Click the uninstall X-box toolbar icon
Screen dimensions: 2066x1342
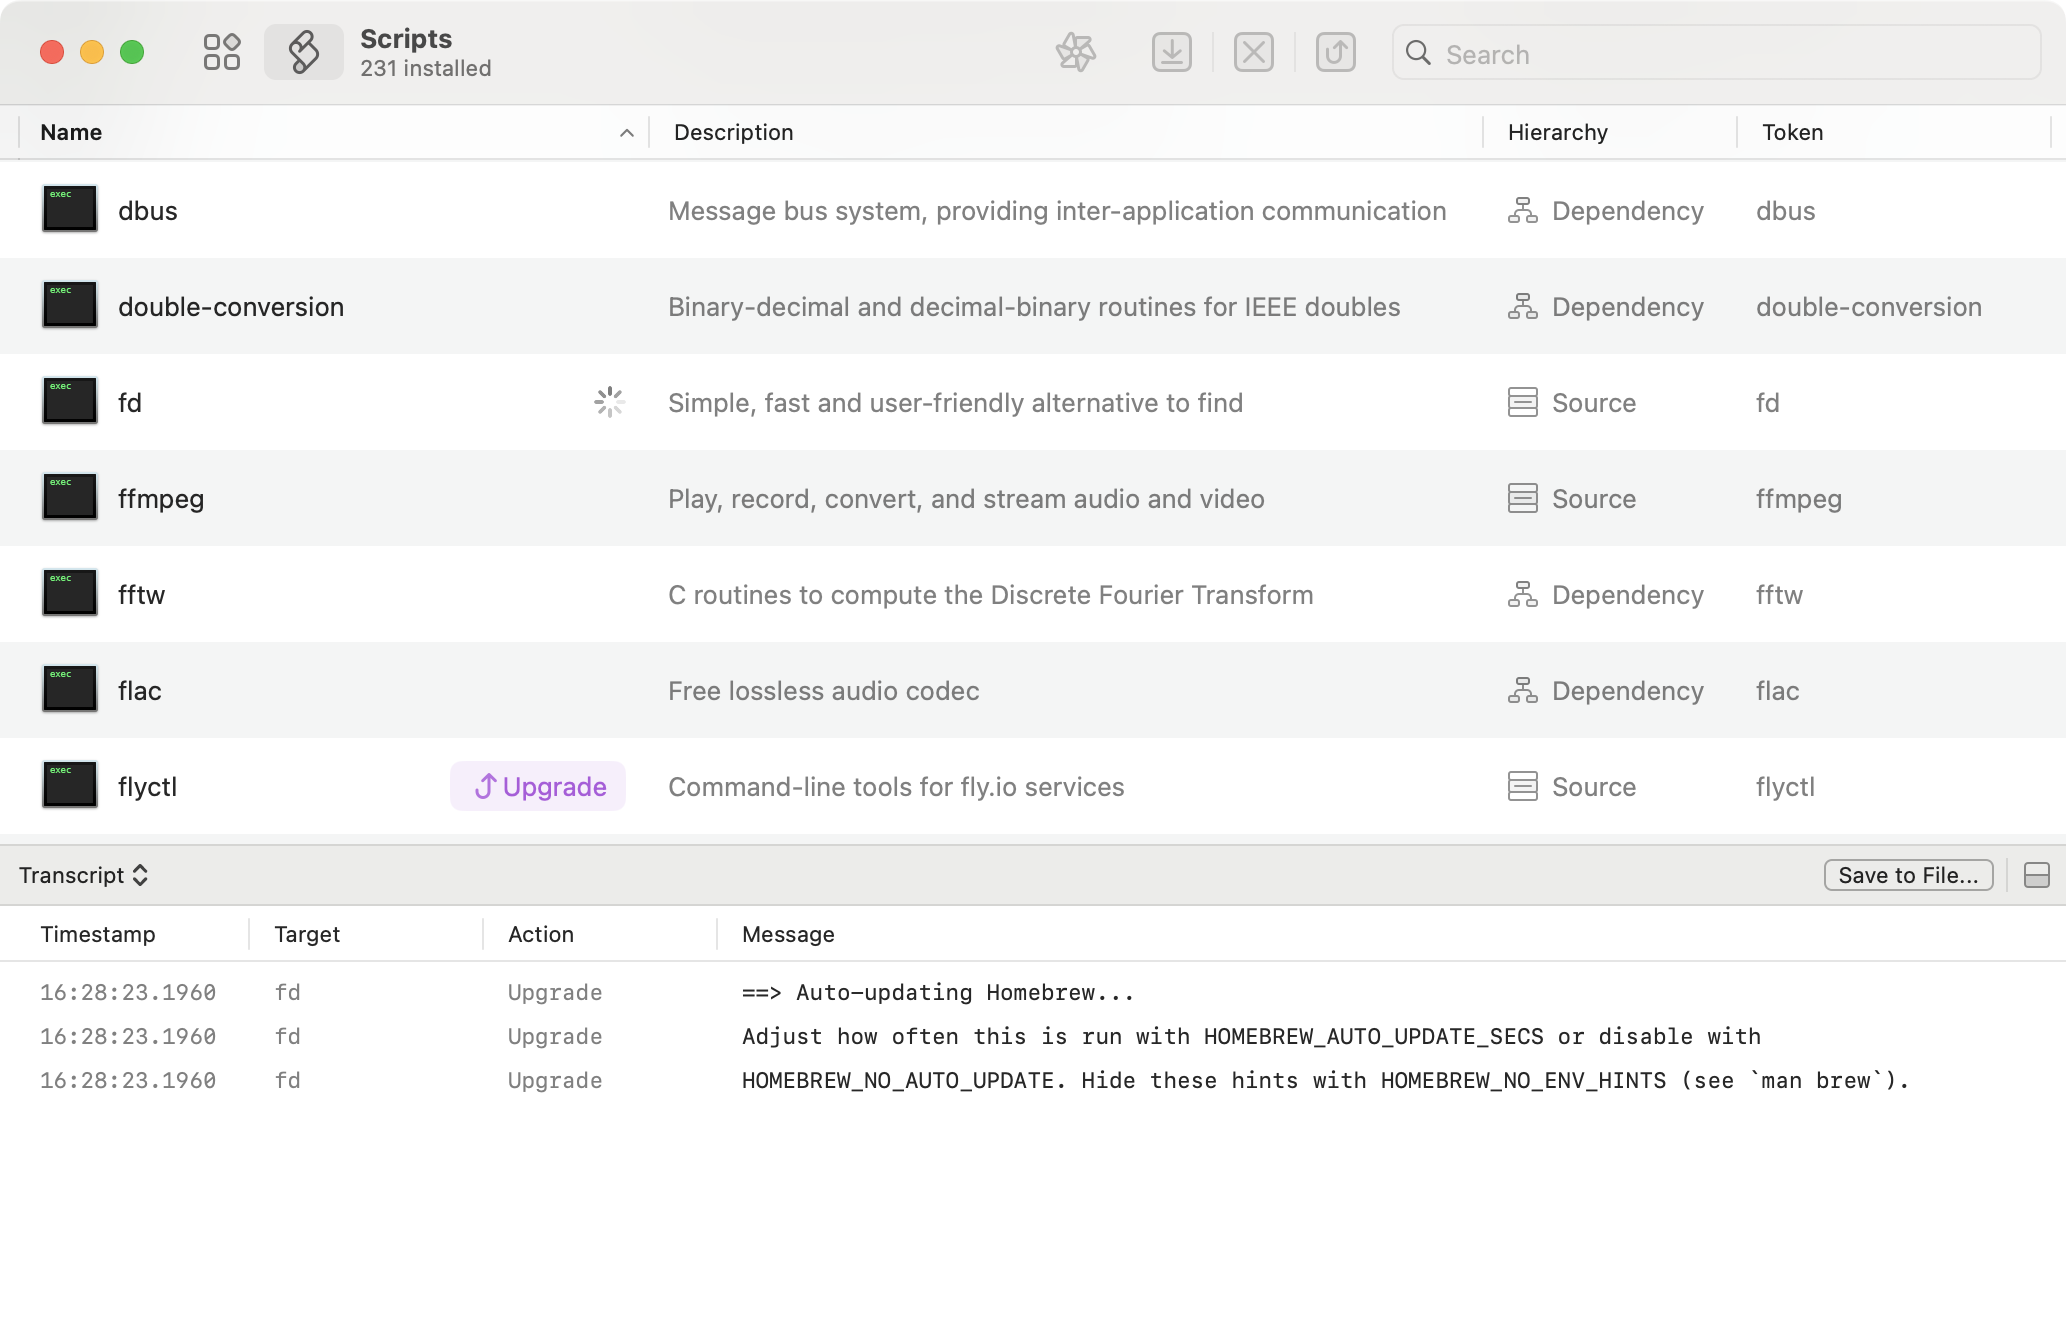tap(1253, 52)
